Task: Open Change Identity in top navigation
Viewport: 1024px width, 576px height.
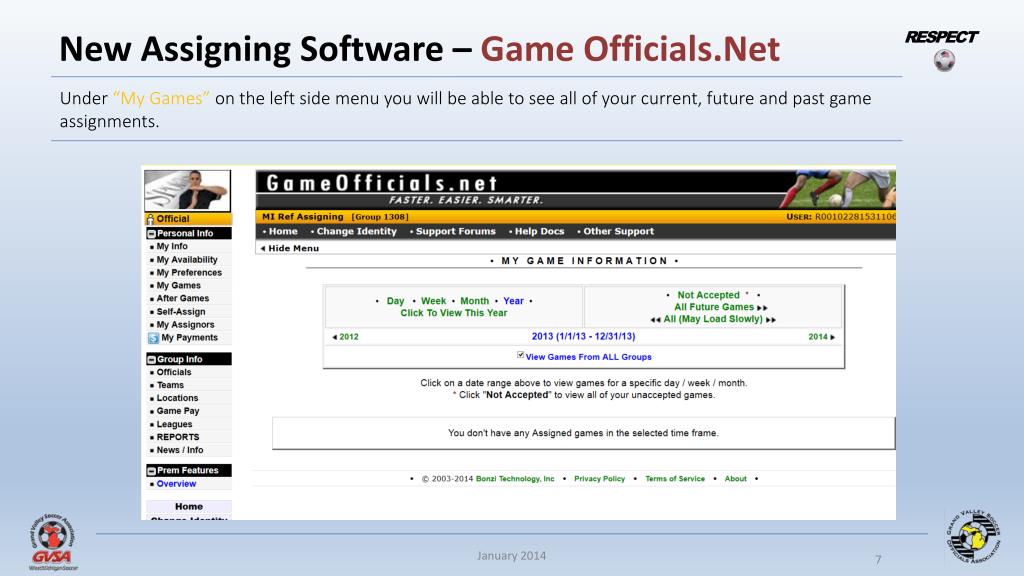Action: pyautogui.click(x=357, y=231)
